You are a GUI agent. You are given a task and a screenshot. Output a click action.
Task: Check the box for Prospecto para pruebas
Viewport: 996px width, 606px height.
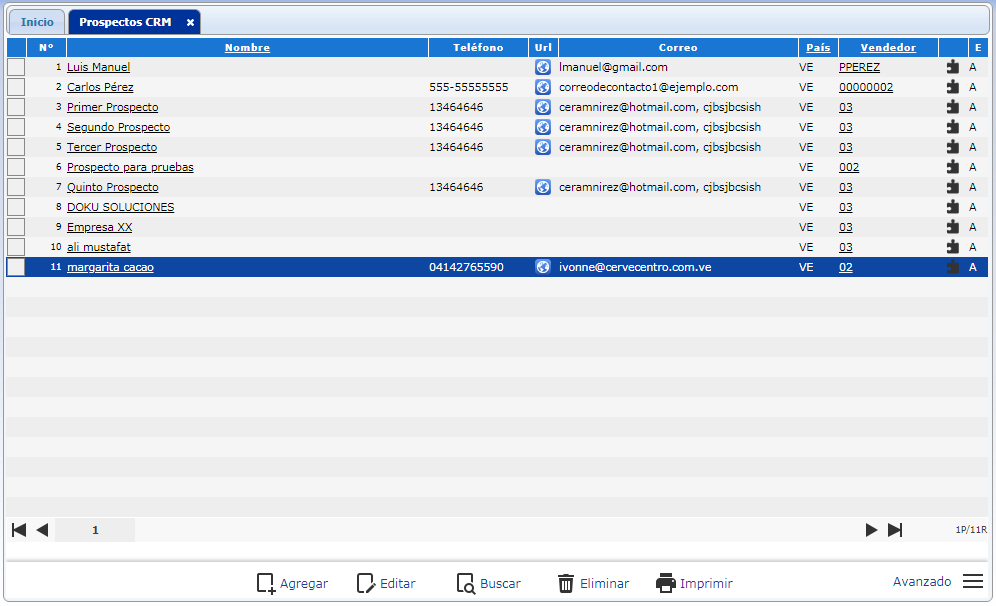16,167
